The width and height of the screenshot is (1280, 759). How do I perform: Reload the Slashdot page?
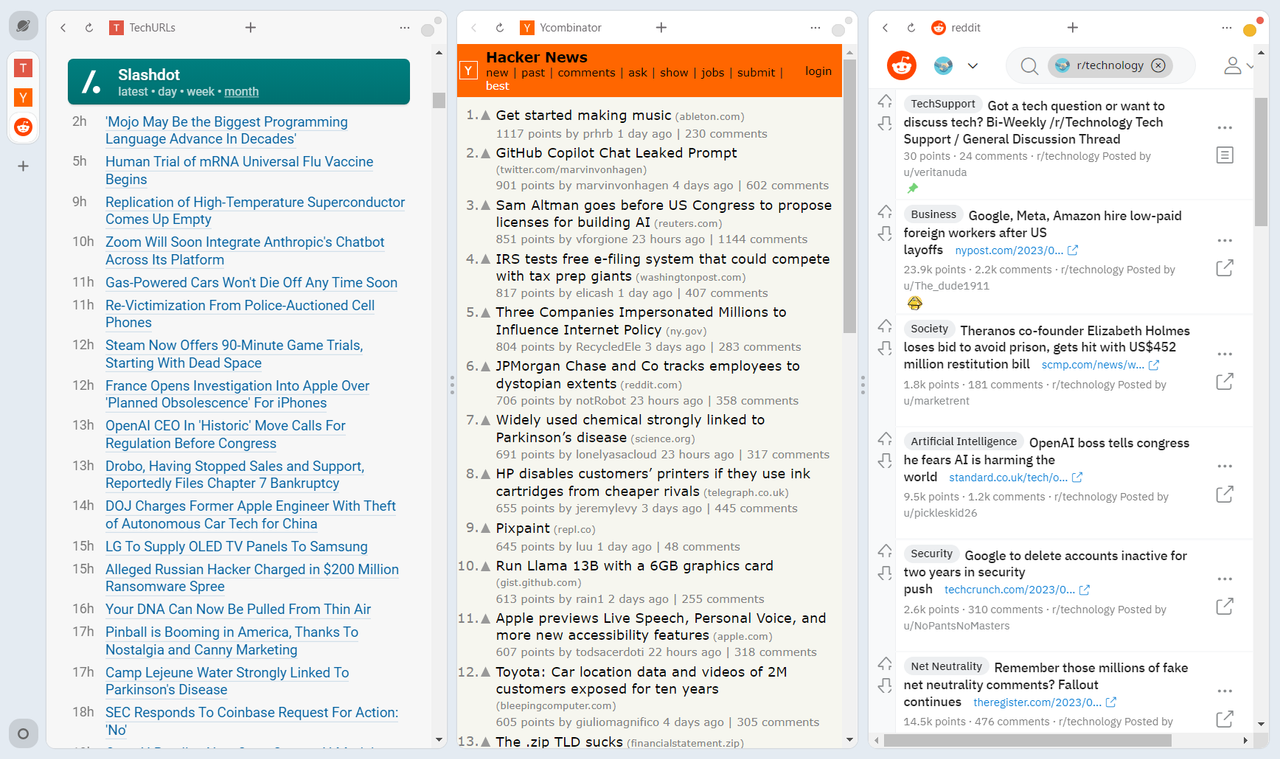tap(88, 28)
